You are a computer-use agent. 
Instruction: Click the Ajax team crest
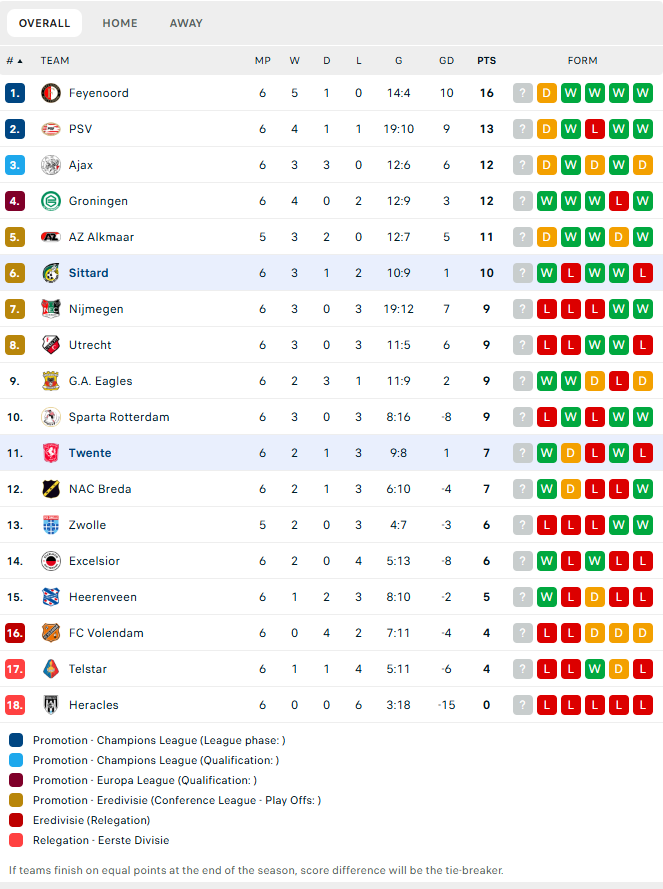pyautogui.click(x=51, y=165)
